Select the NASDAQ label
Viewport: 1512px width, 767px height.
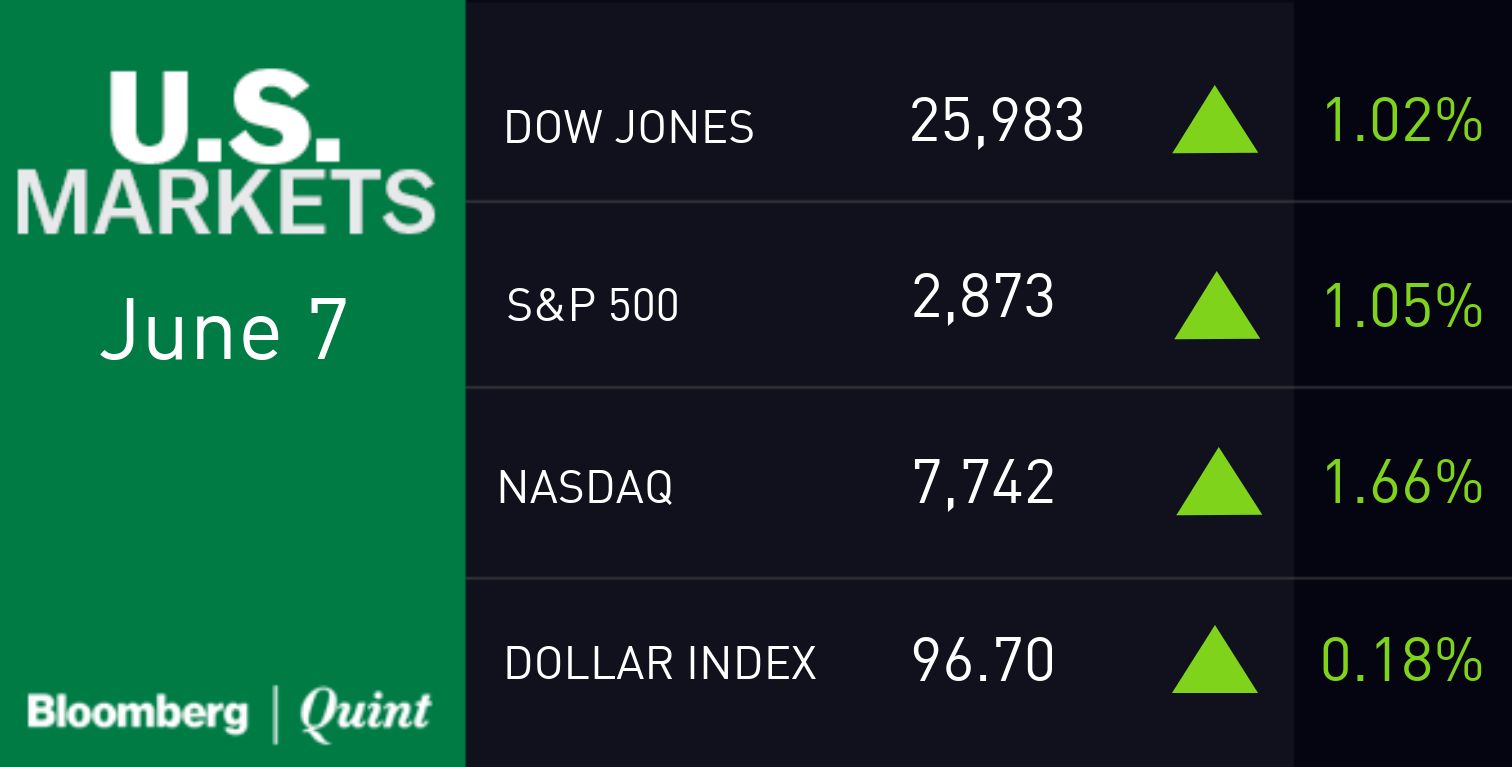585,487
